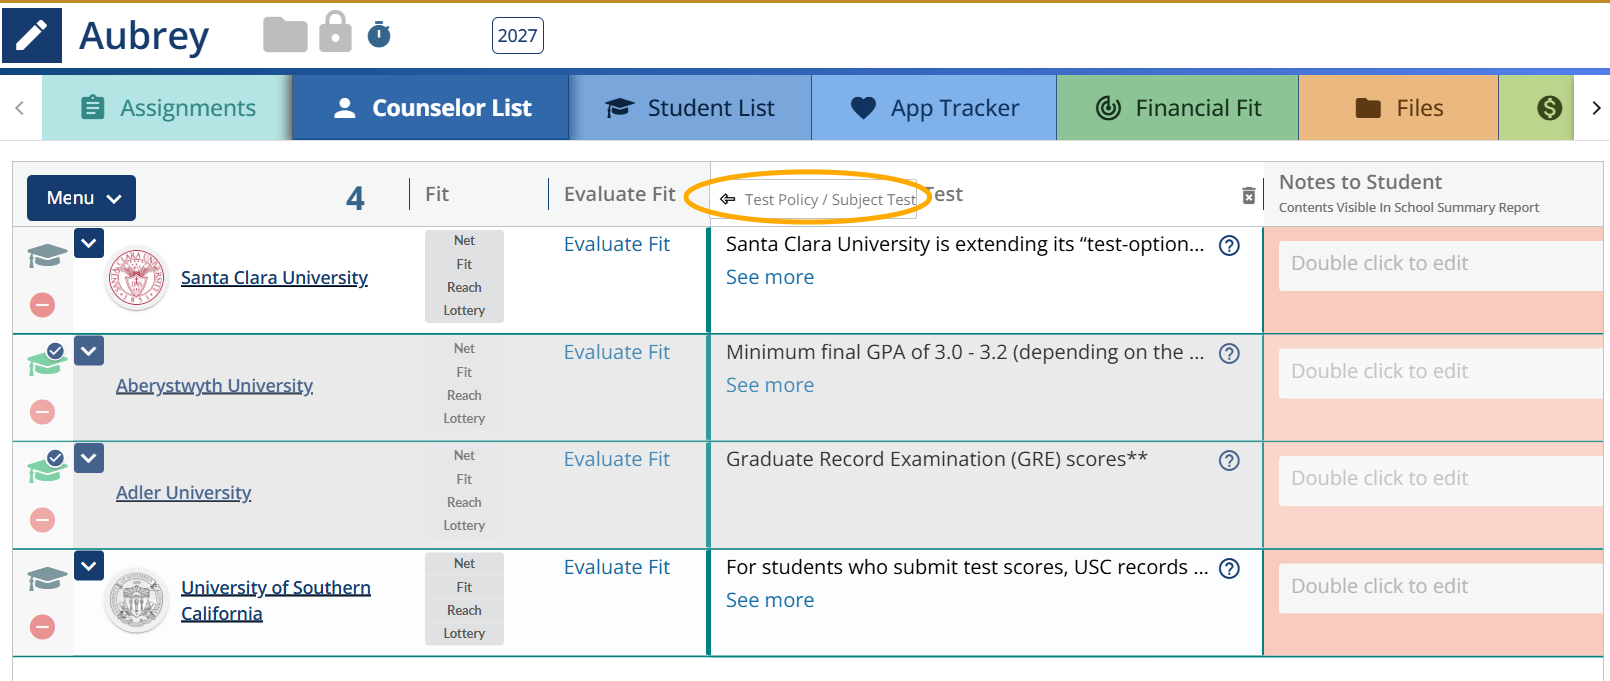Open the Aberystwyth University link
The image size is (1610, 681).
(x=214, y=386)
